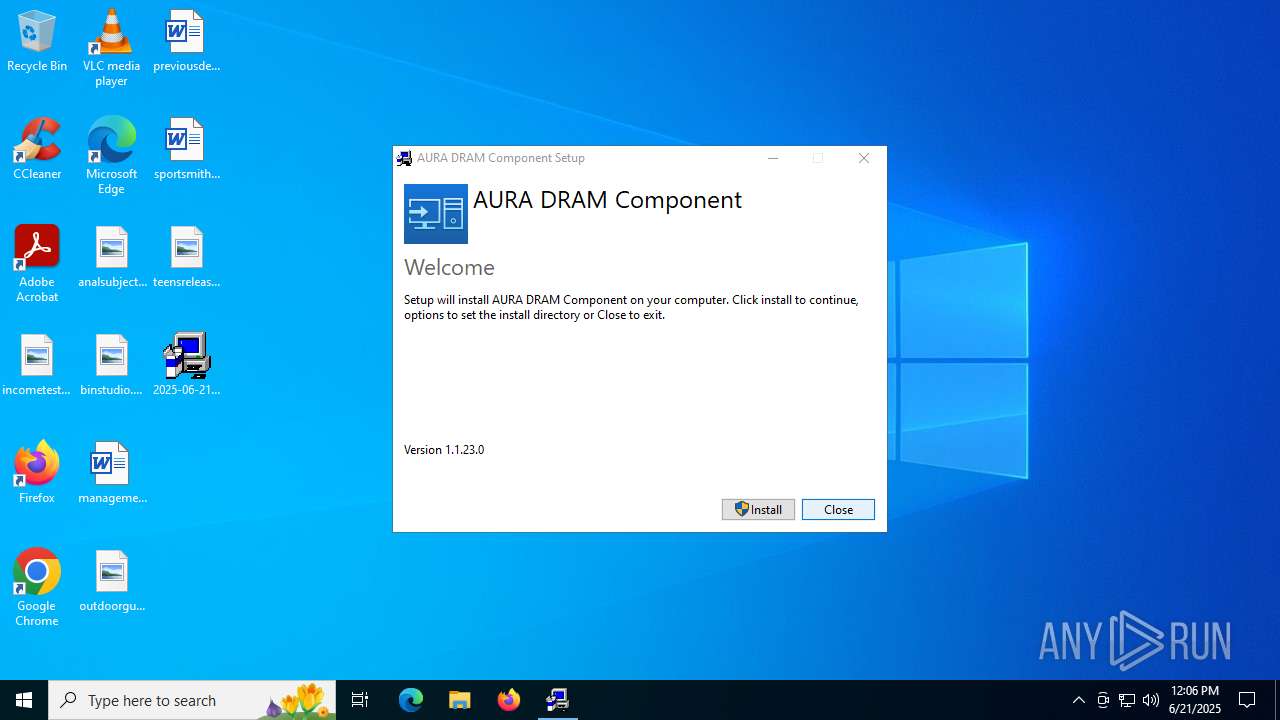Click the AURA DRAM Component title text

pyautogui.click(x=607, y=200)
